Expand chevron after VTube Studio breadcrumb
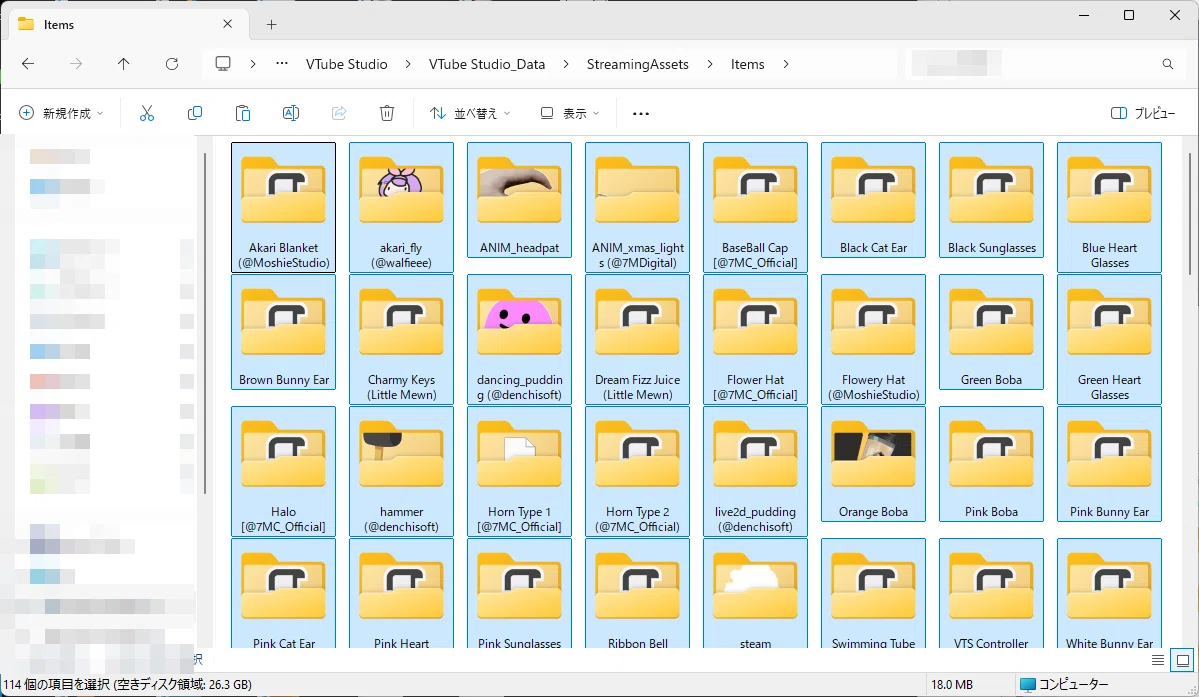 (408, 64)
